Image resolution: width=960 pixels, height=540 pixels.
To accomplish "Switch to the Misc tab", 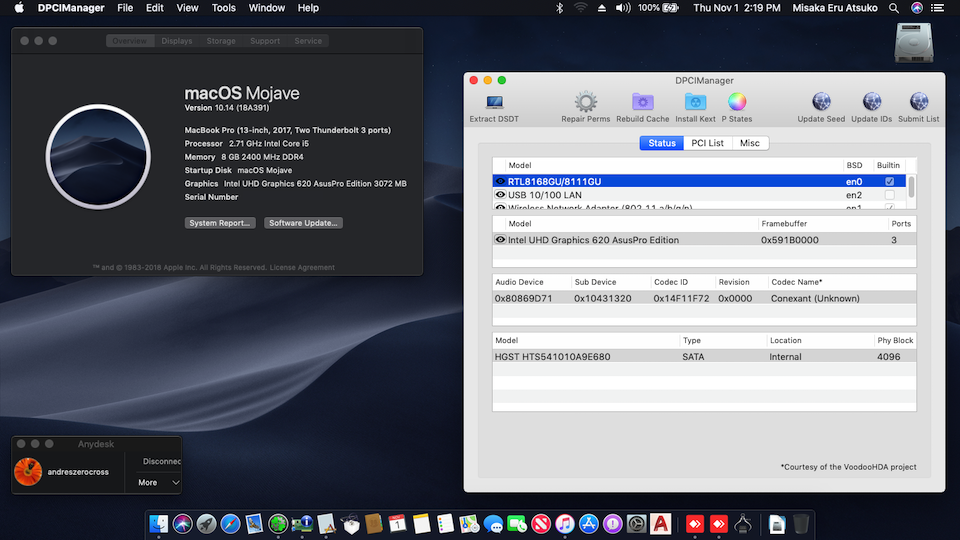I will pyautogui.click(x=749, y=143).
